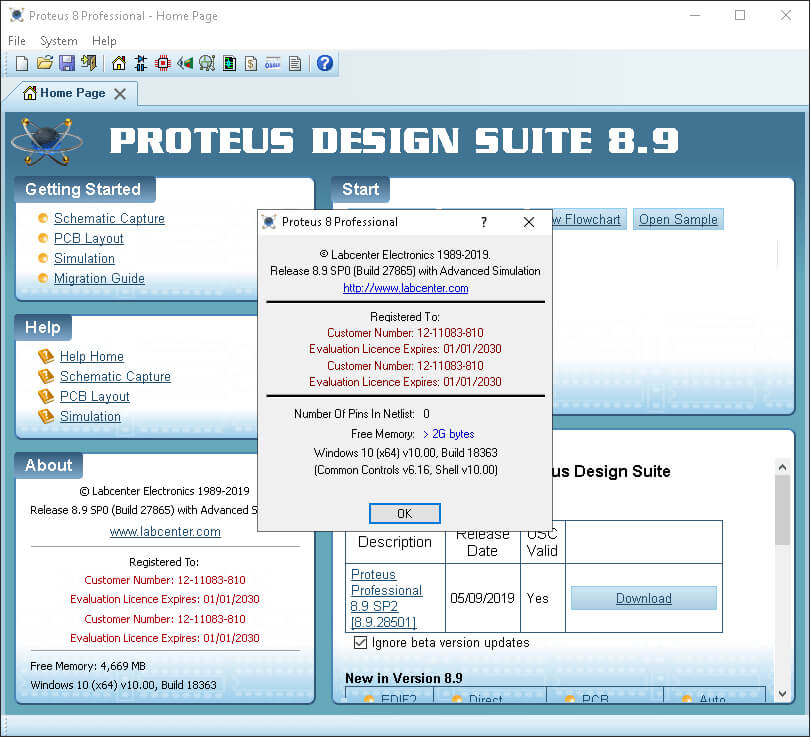Save the project using the floppy disk icon

pos(67,63)
